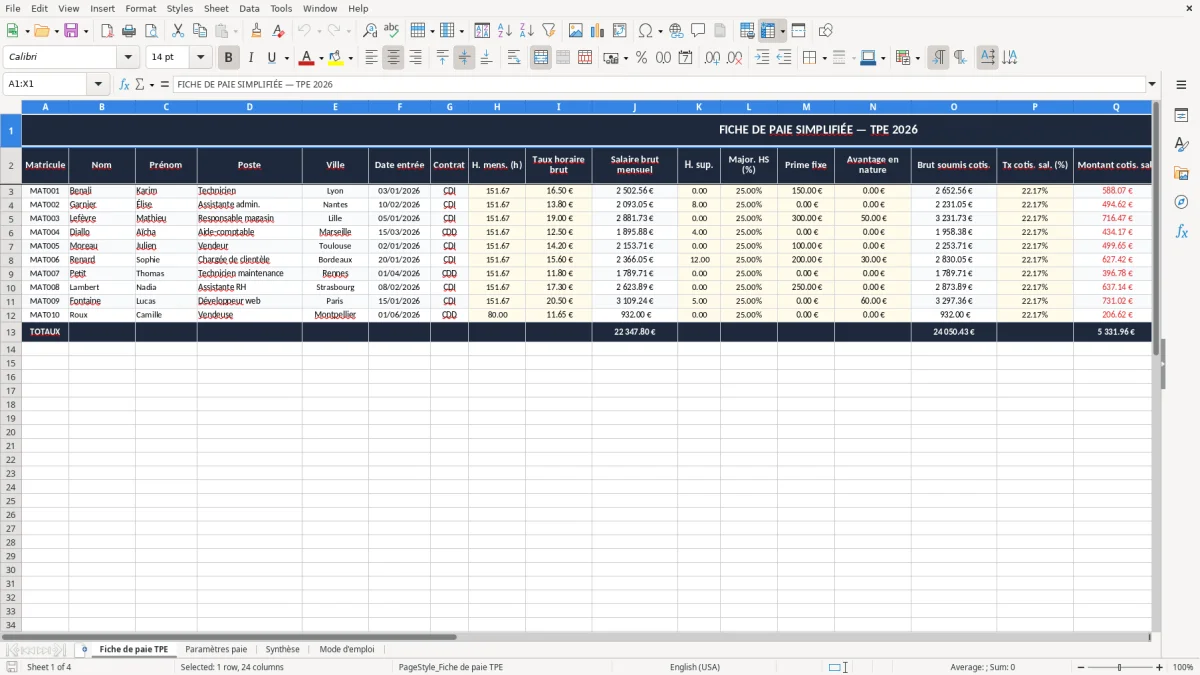Open the sidebar Gallery icon
The image size is (1200, 675).
(1181, 173)
